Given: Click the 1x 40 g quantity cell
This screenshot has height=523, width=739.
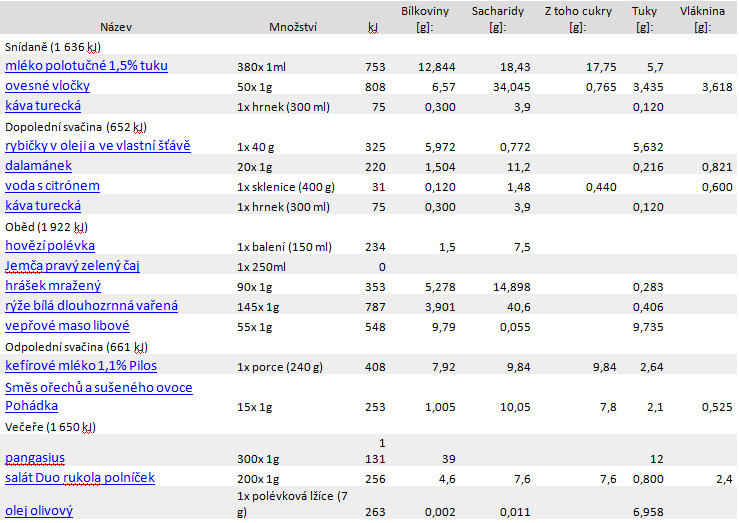Looking at the screenshot, I should tap(255, 147).
